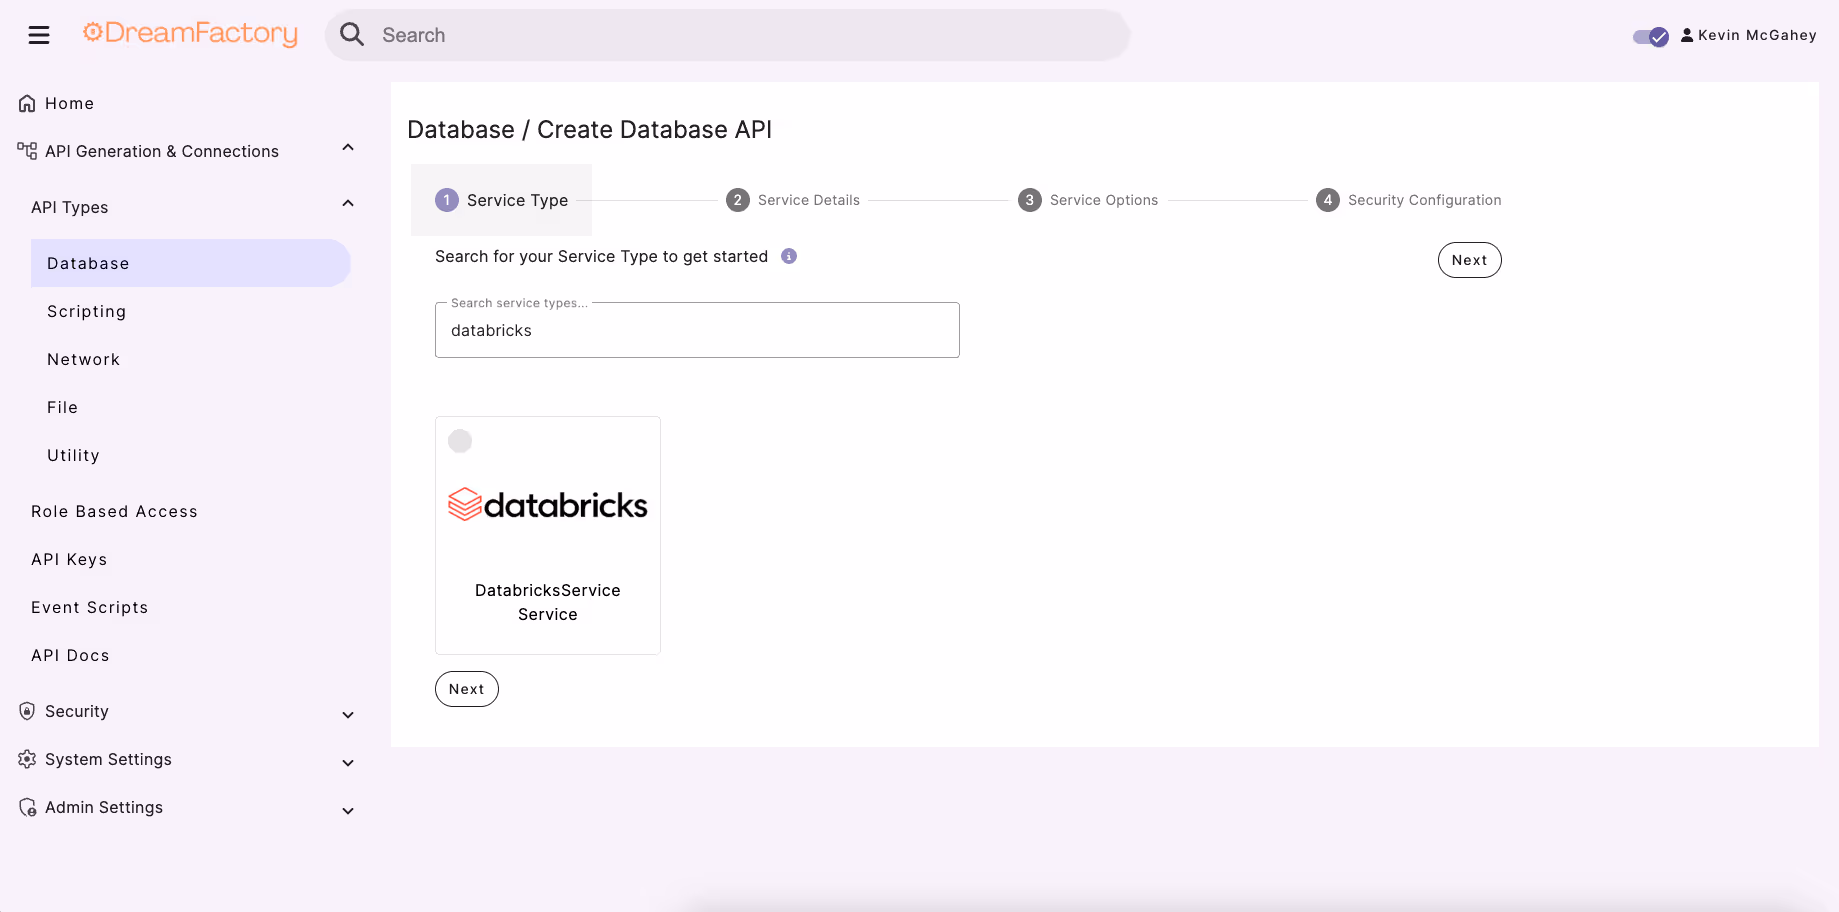Expand the System Settings chevron
The width and height of the screenshot is (1839, 912).
click(x=348, y=763)
